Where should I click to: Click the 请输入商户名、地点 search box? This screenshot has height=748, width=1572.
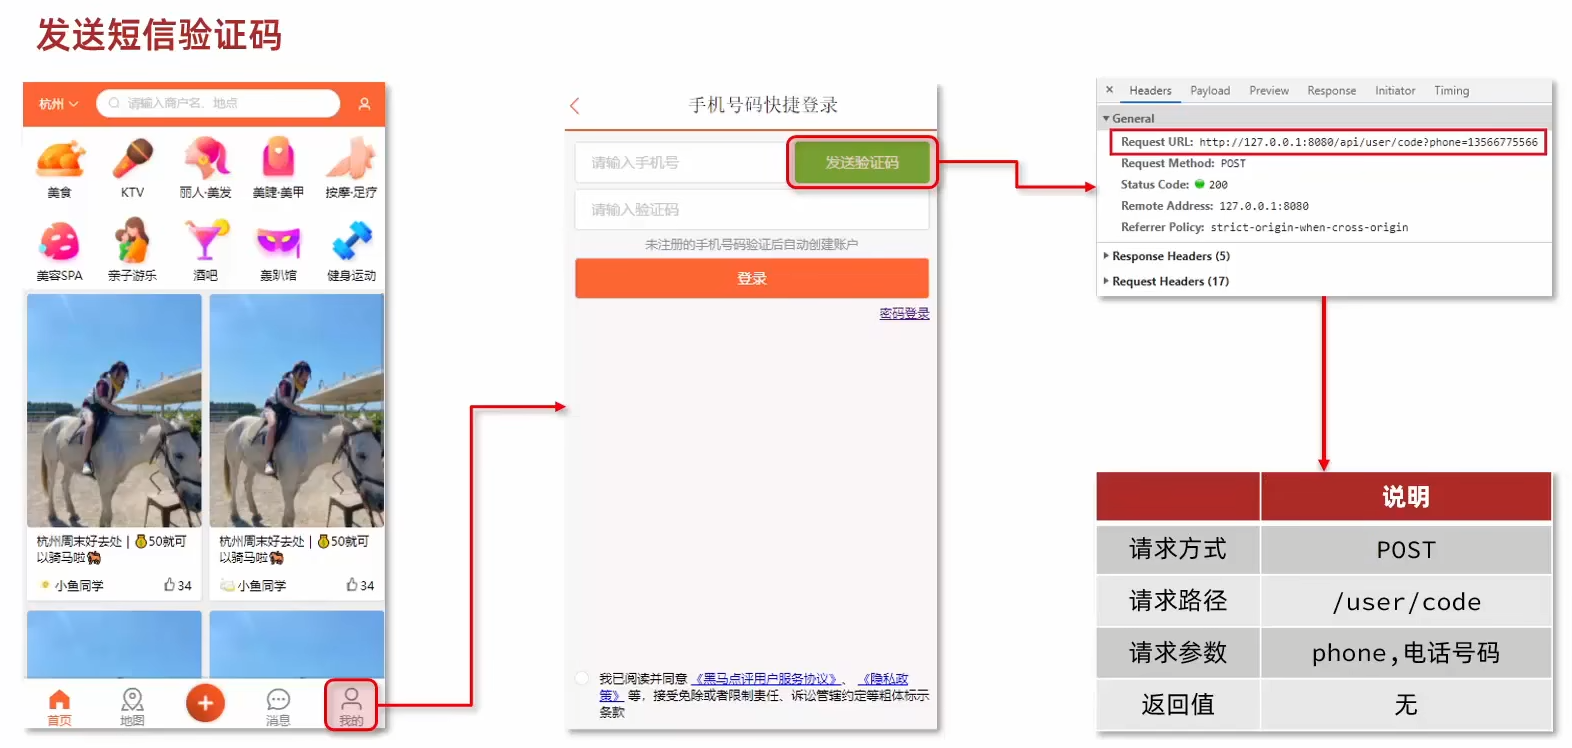coord(218,103)
